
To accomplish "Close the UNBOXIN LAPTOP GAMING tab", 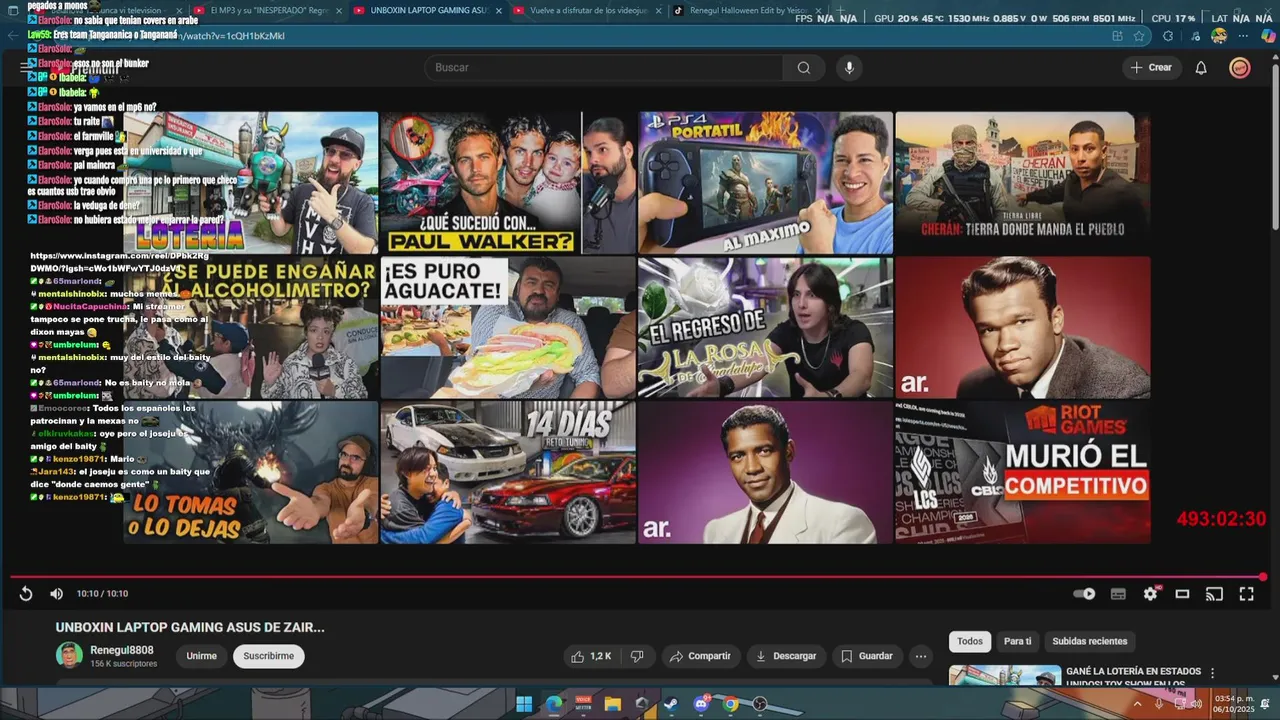I will click(x=499, y=10).
